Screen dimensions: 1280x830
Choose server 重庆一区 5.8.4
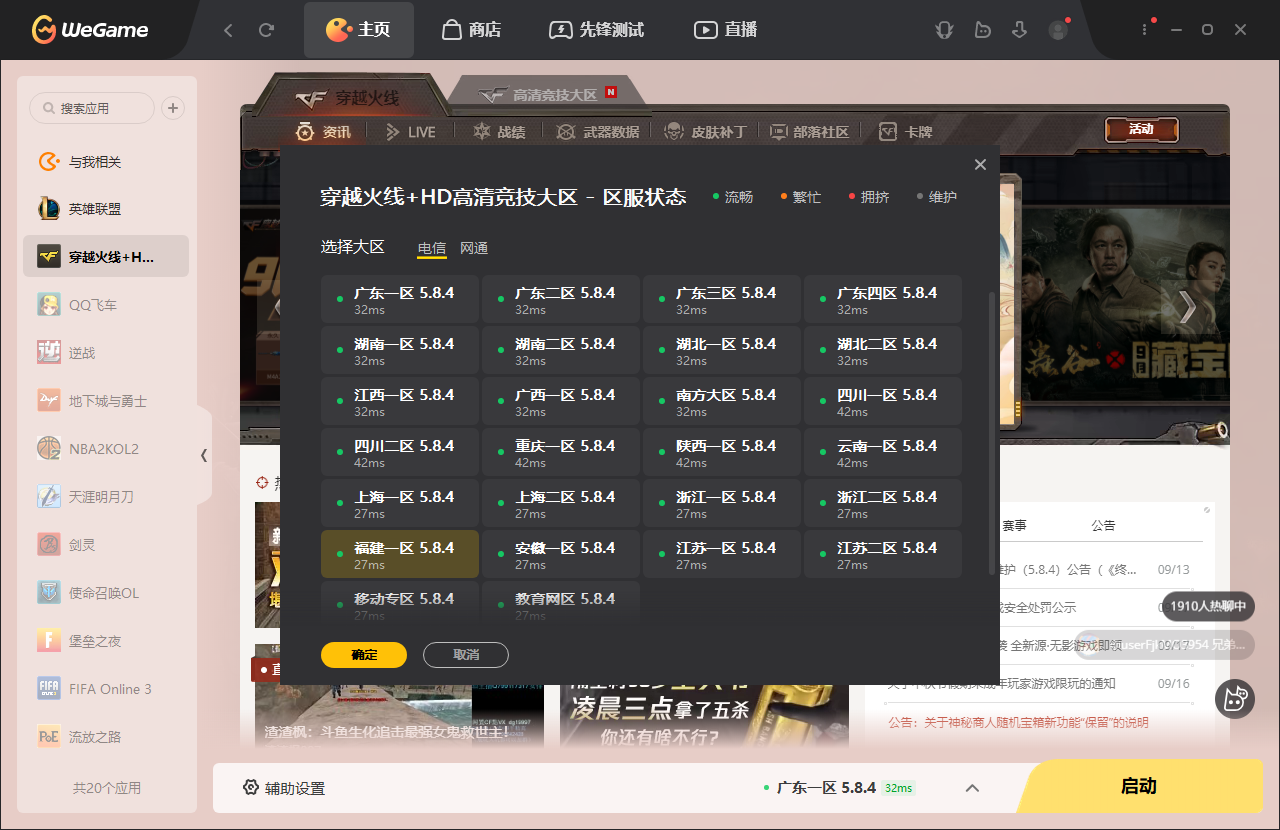click(561, 452)
